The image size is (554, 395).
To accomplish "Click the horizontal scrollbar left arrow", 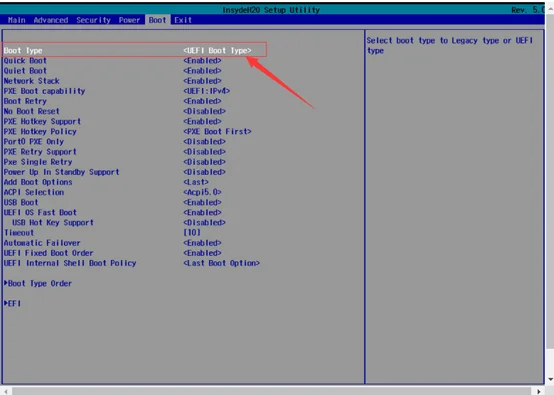I will click(6, 391).
